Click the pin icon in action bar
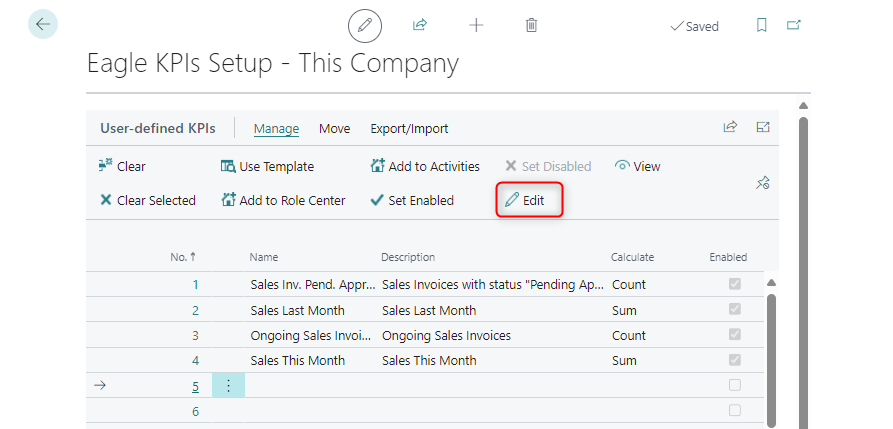Screen dimensions: 893x429 (x=763, y=183)
